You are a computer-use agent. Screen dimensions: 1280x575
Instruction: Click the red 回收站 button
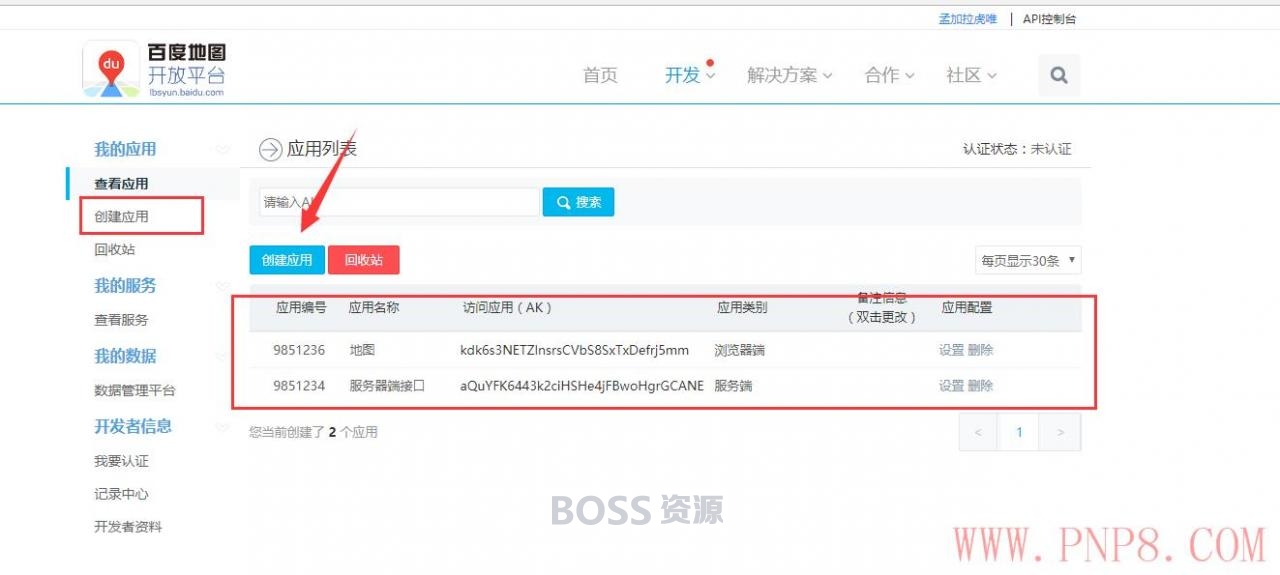coord(364,260)
